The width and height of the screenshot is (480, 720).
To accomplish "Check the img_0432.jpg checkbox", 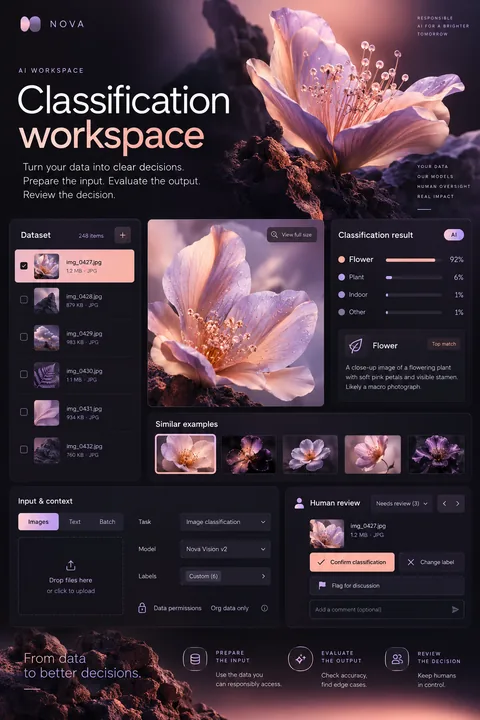I will 24,450.
